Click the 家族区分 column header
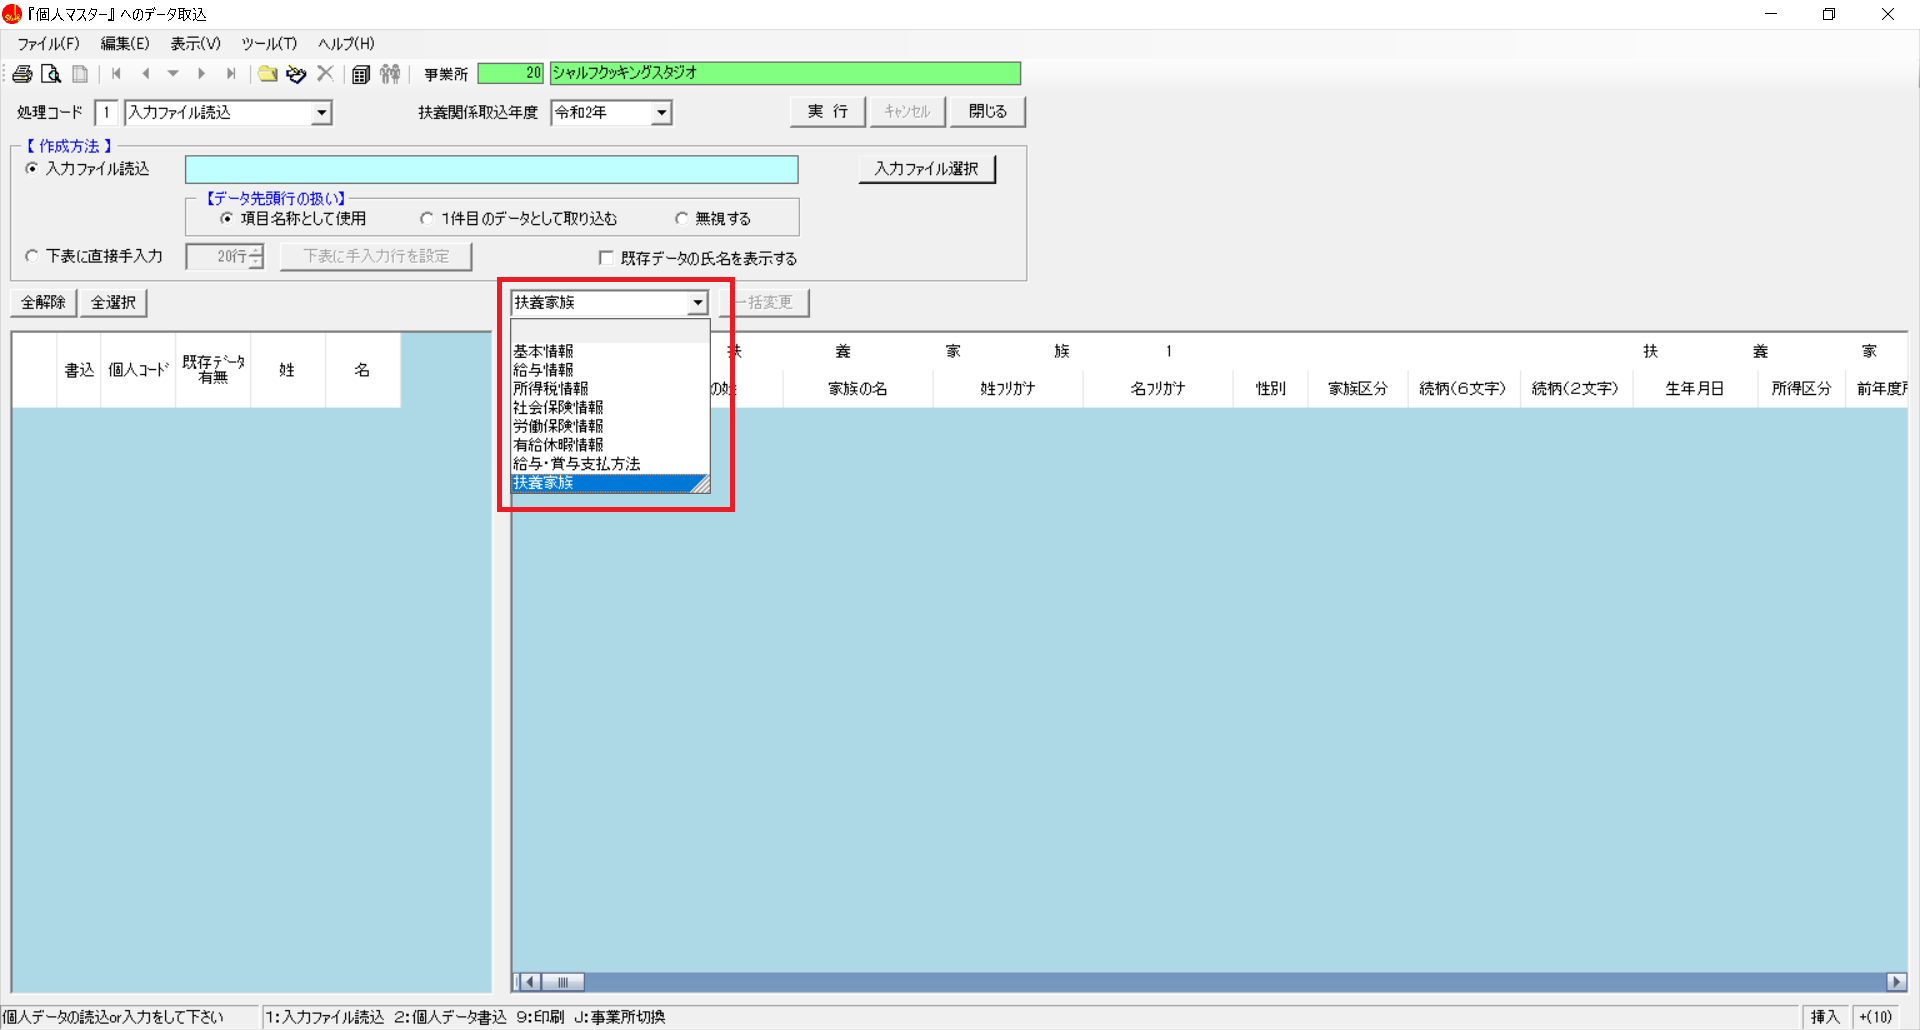The height and width of the screenshot is (1030, 1920). 1358,389
